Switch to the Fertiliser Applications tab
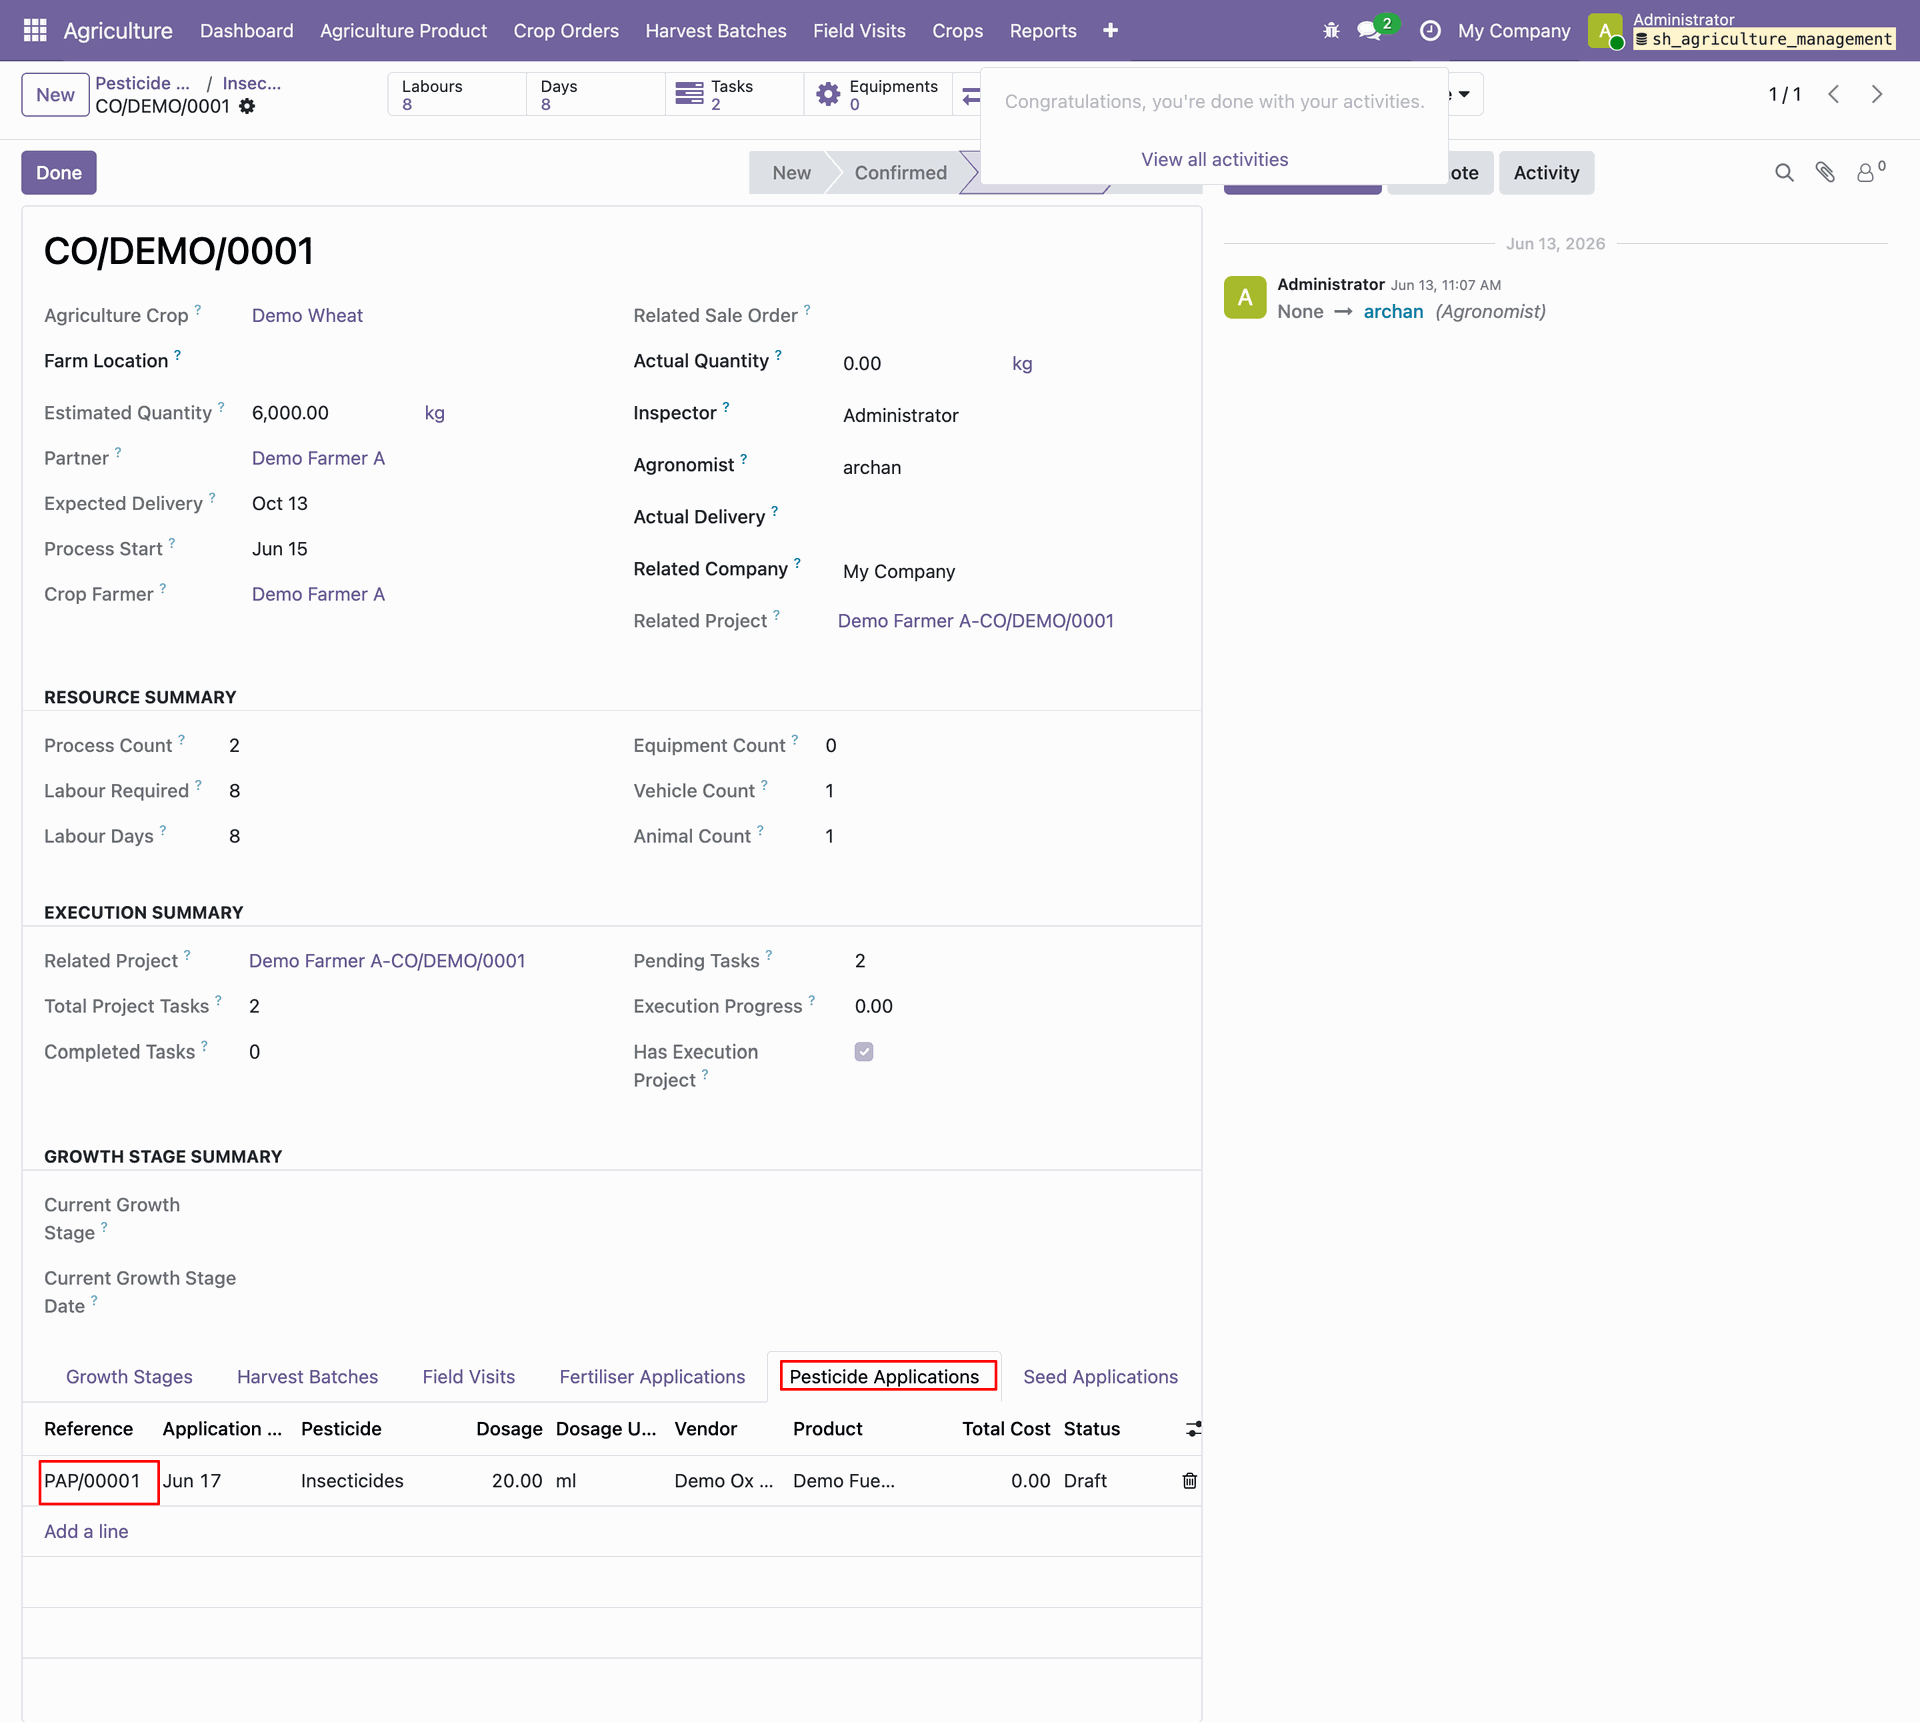Screen dimensions: 1920x1722 point(652,1377)
